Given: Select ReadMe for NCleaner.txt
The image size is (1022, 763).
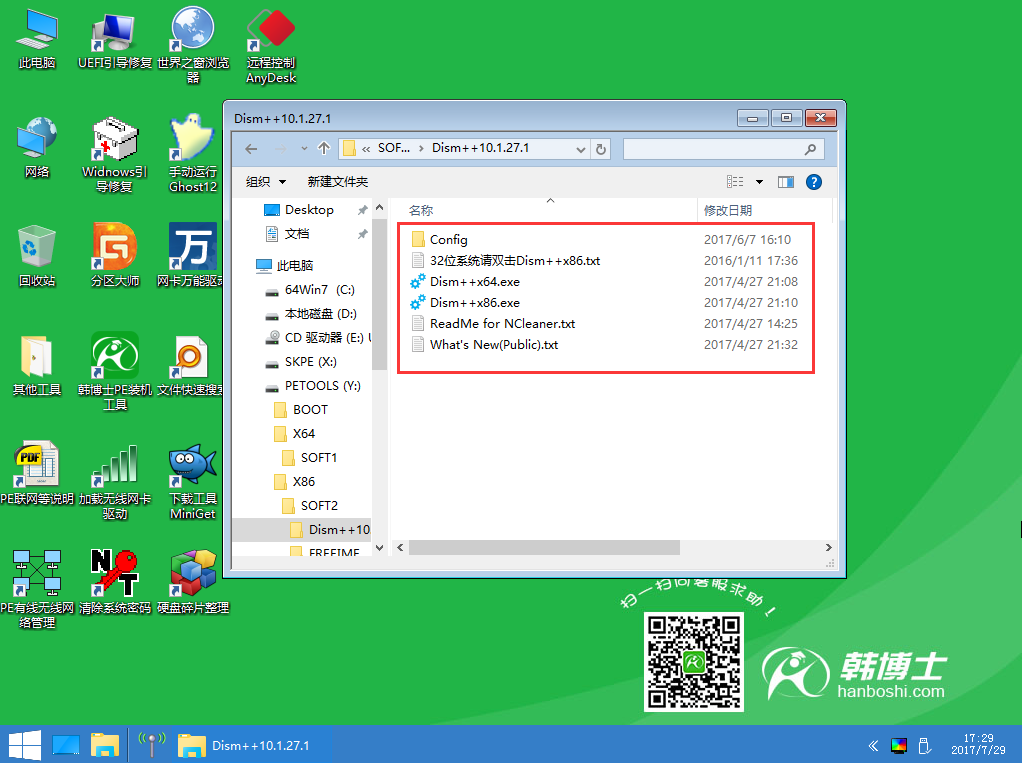Looking at the screenshot, I should (503, 323).
